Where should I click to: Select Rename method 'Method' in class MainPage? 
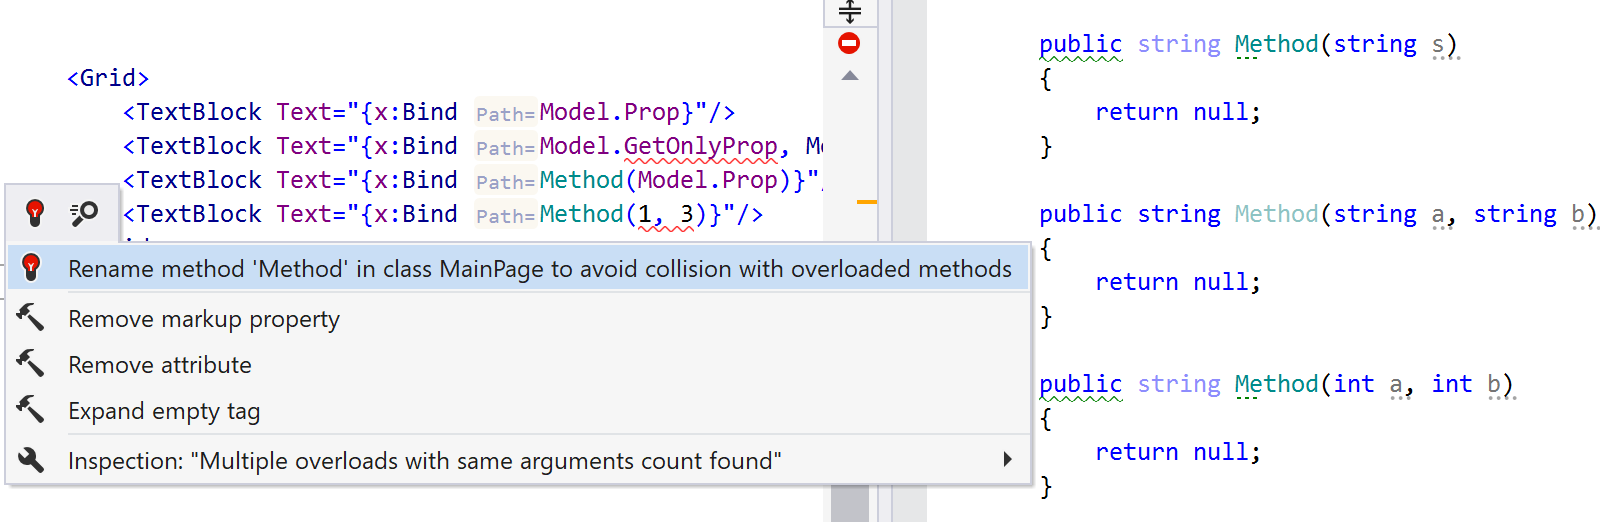[518, 269]
